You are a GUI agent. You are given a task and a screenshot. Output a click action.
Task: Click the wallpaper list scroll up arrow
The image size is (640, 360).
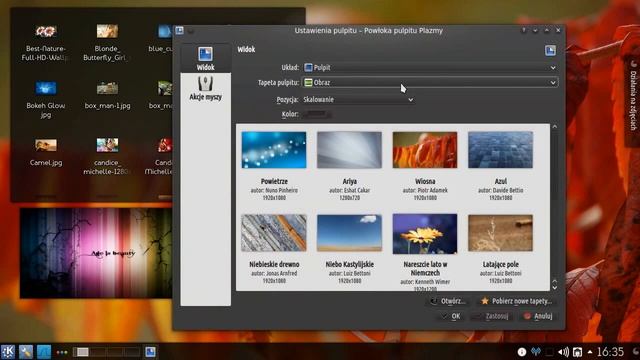click(554, 127)
